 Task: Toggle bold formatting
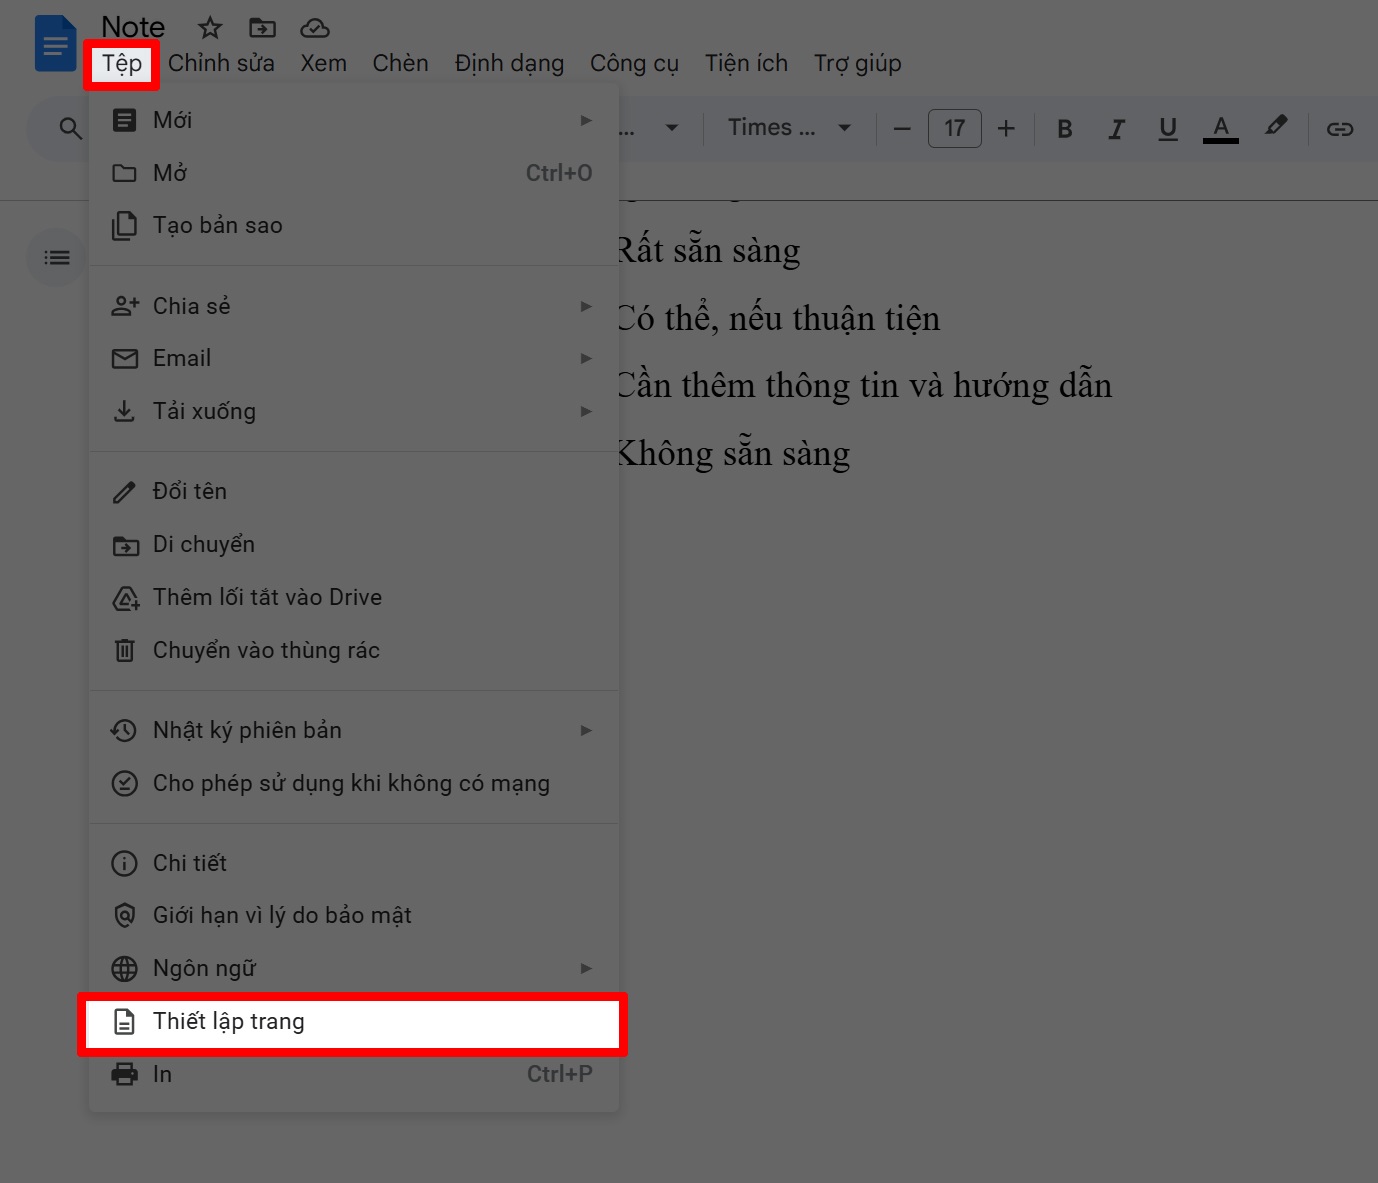click(x=1065, y=128)
